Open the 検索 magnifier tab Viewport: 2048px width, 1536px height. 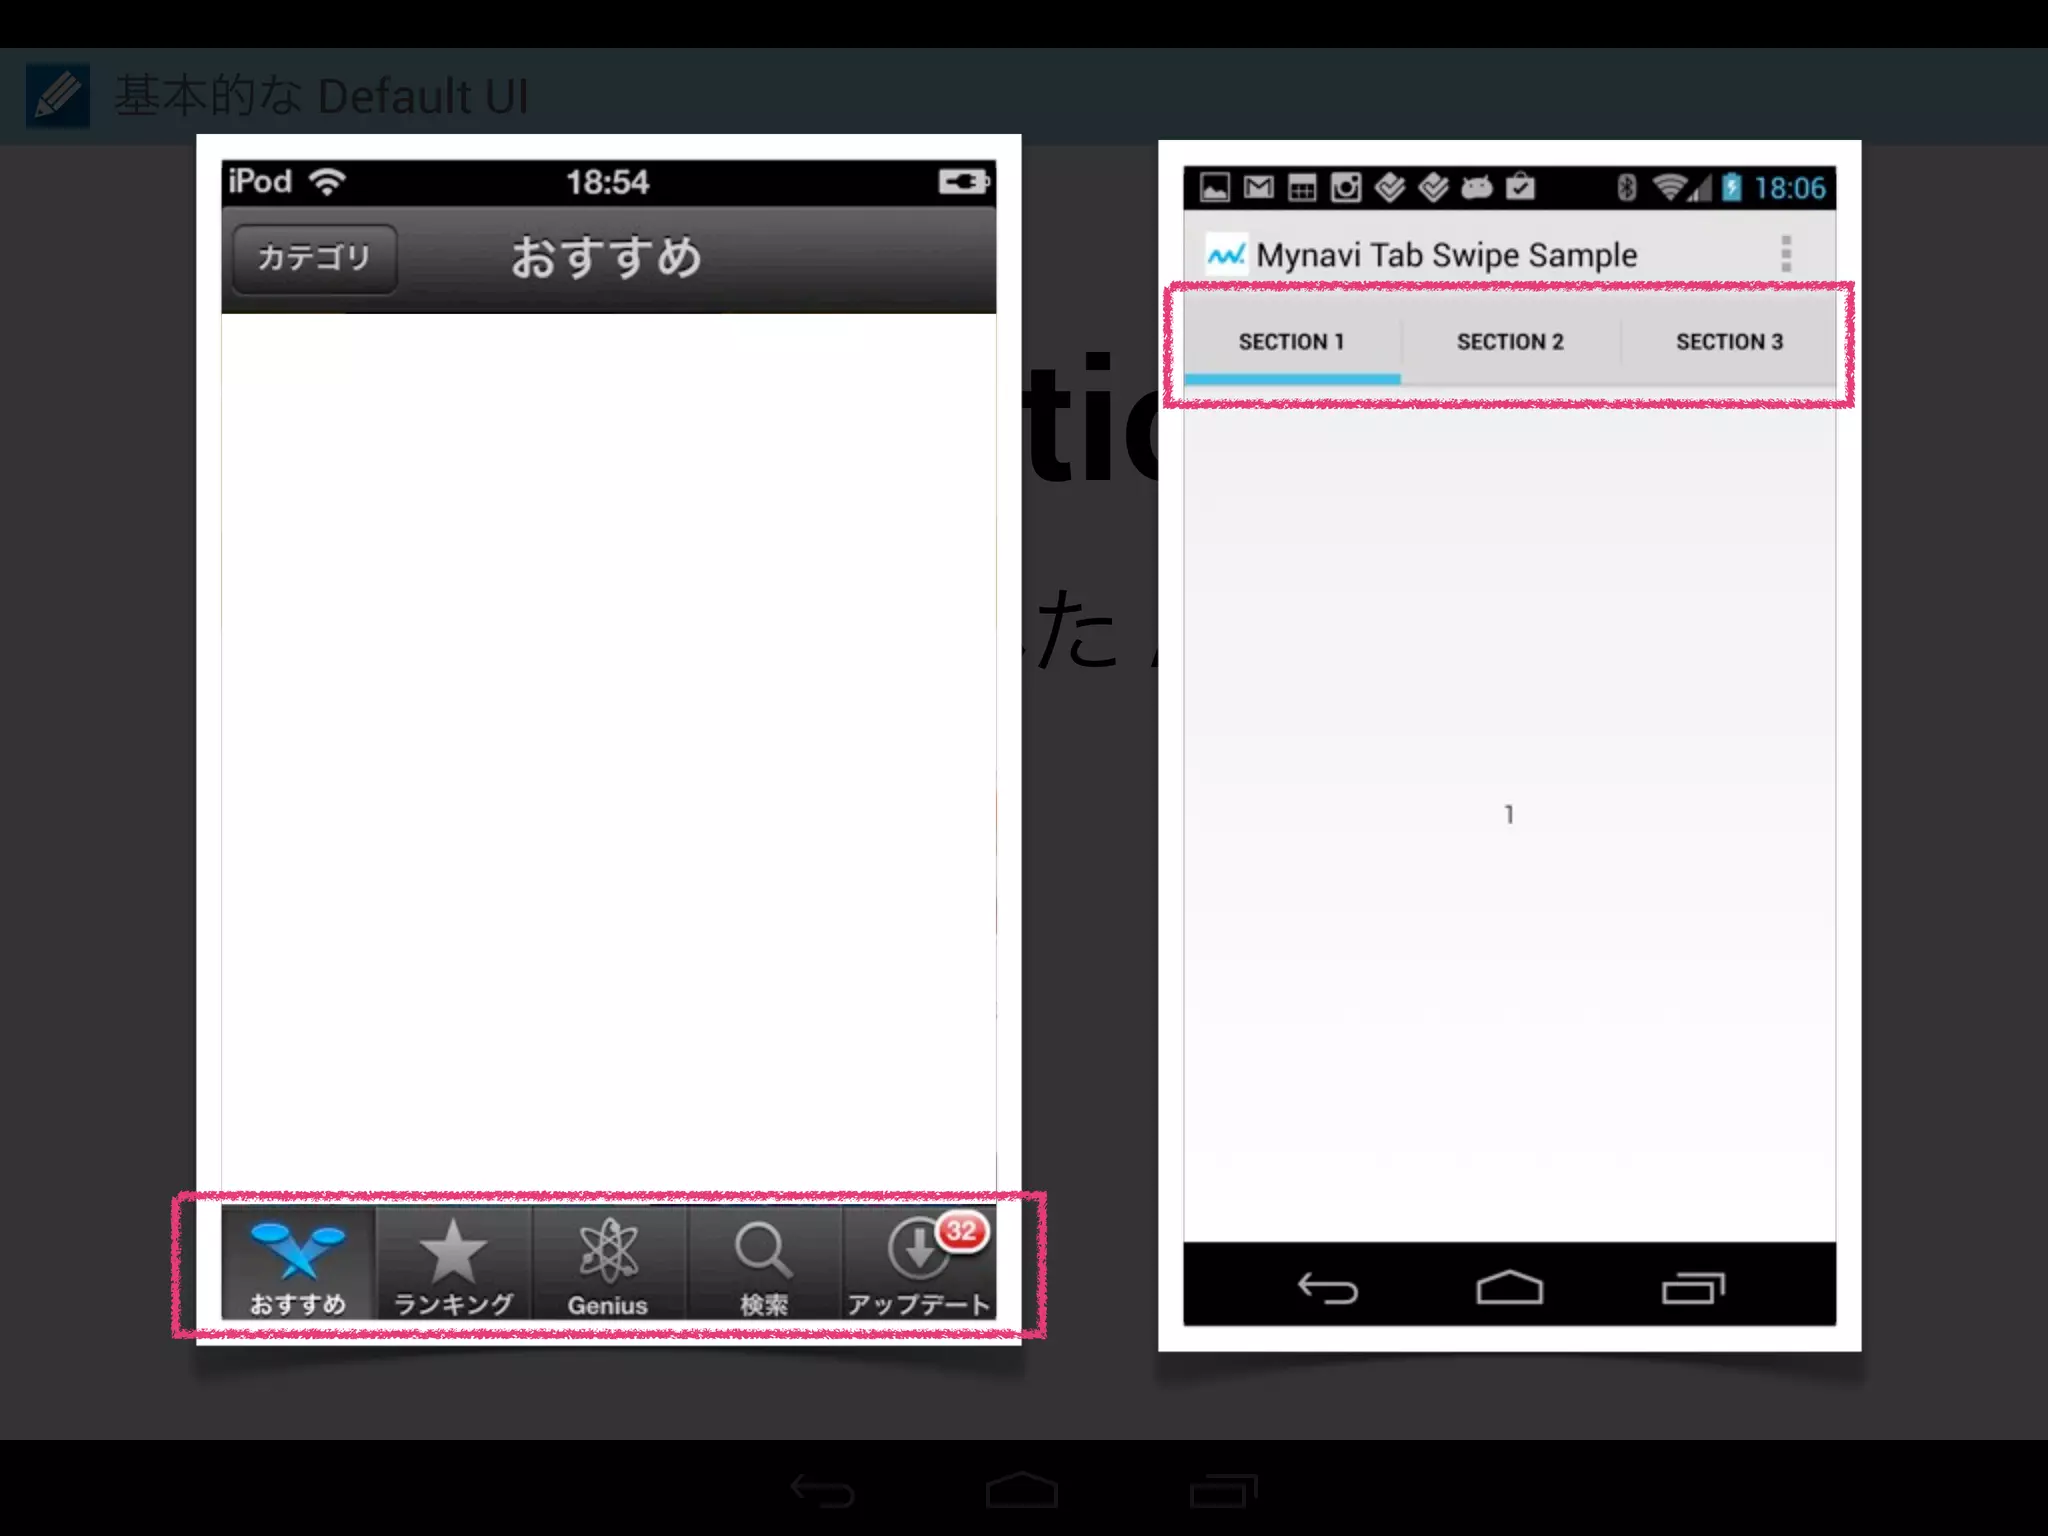pos(764,1264)
